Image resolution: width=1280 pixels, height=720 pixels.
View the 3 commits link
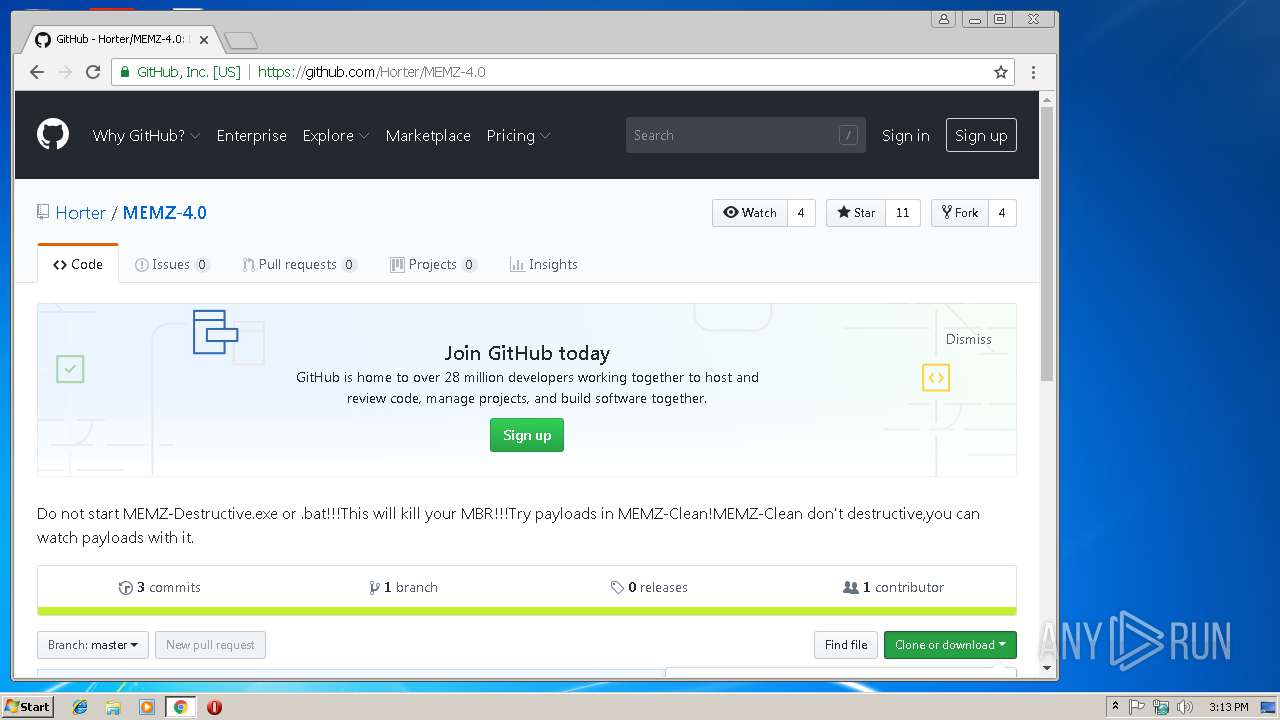(159, 587)
